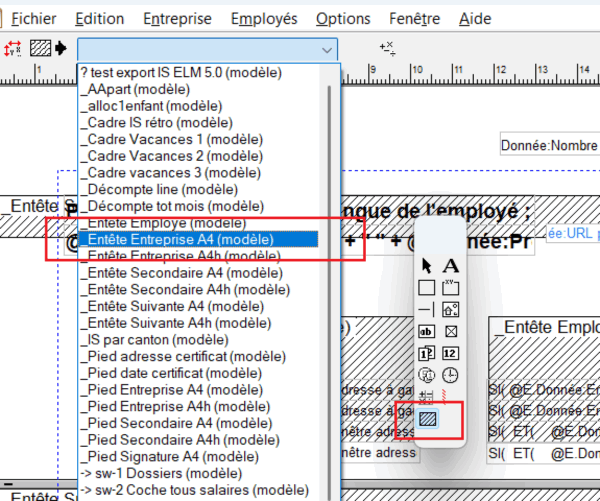Select the arrow pointer tool in palette
Image resolution: width=600 pixels, height=501 pixels.
coord(427,266)
